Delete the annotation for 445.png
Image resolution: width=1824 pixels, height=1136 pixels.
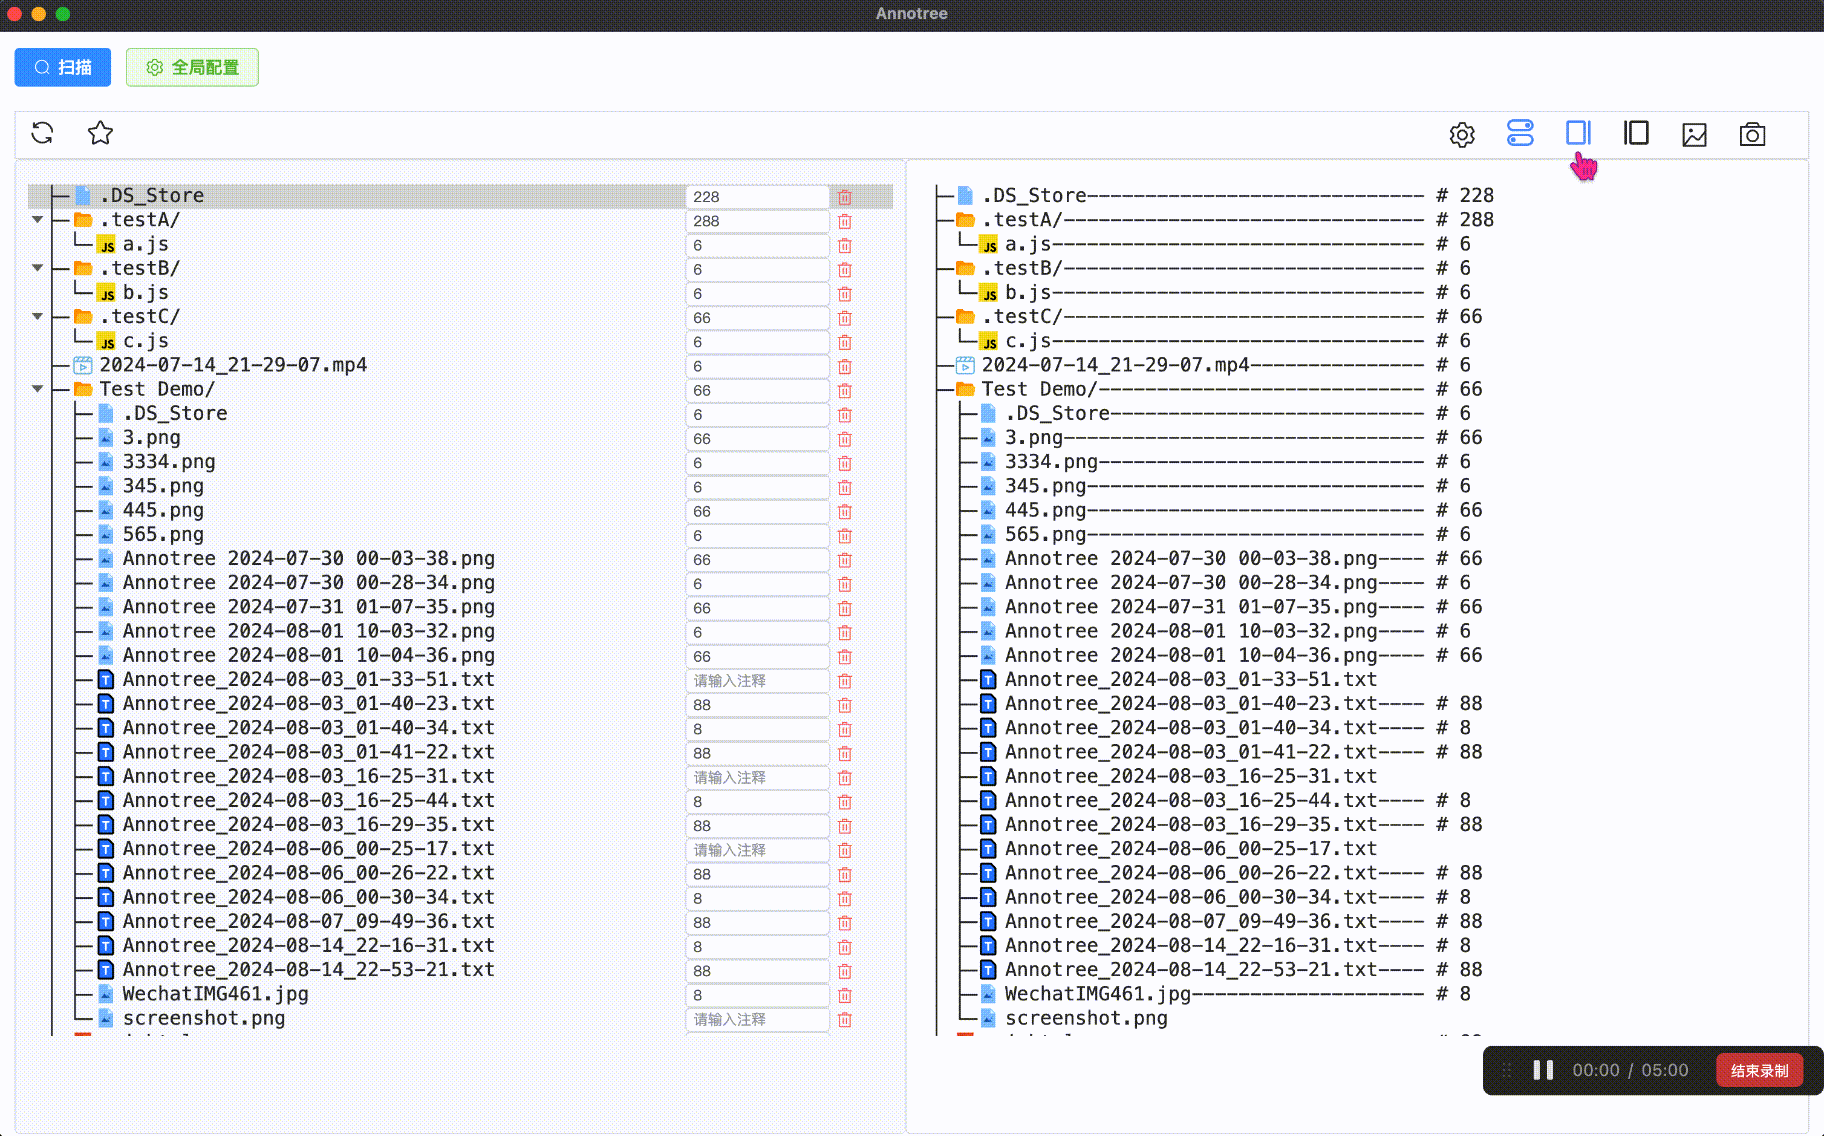click(x=845, y=511)
